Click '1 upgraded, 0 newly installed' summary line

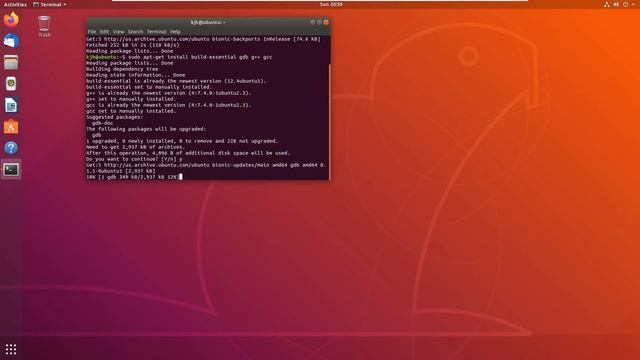(x=182, y=141)
